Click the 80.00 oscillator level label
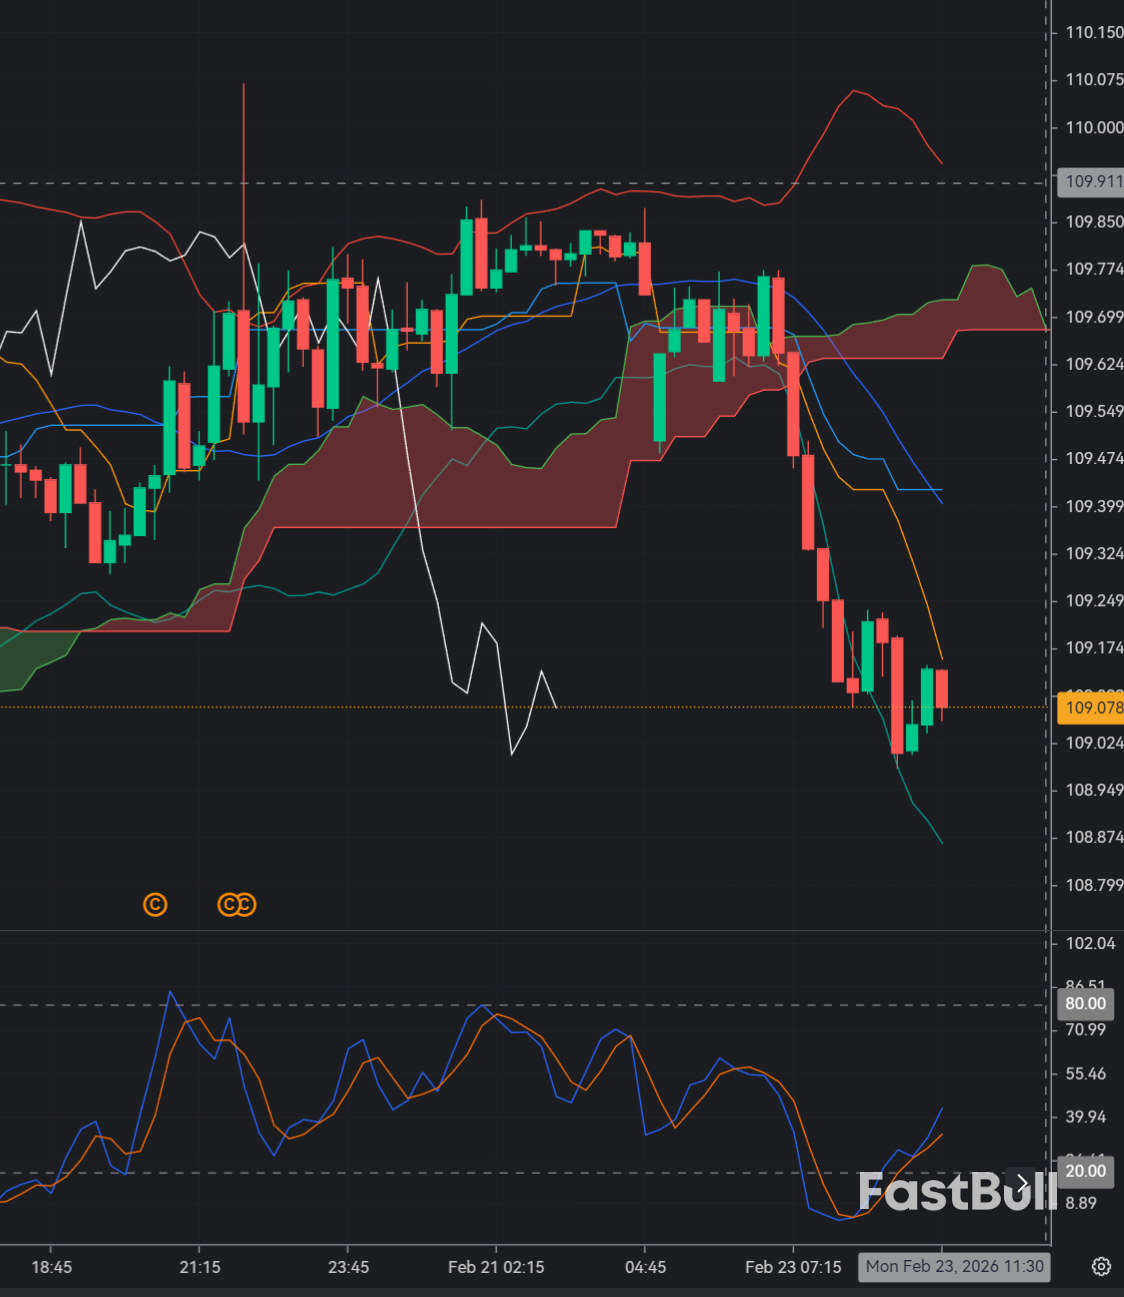Image resolution: width=1124 pixels, height=1297 pixels. click(x=1085, y=1004)
